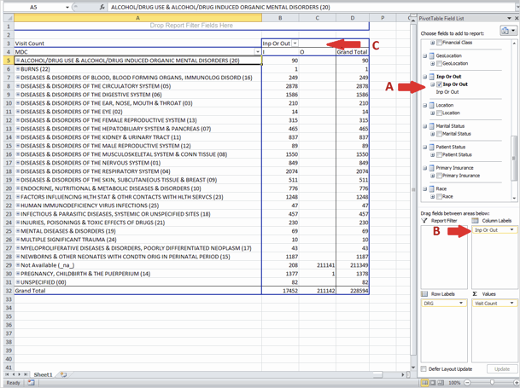
Task: Switch to Normal view in status bar
Action: [425, 383]
